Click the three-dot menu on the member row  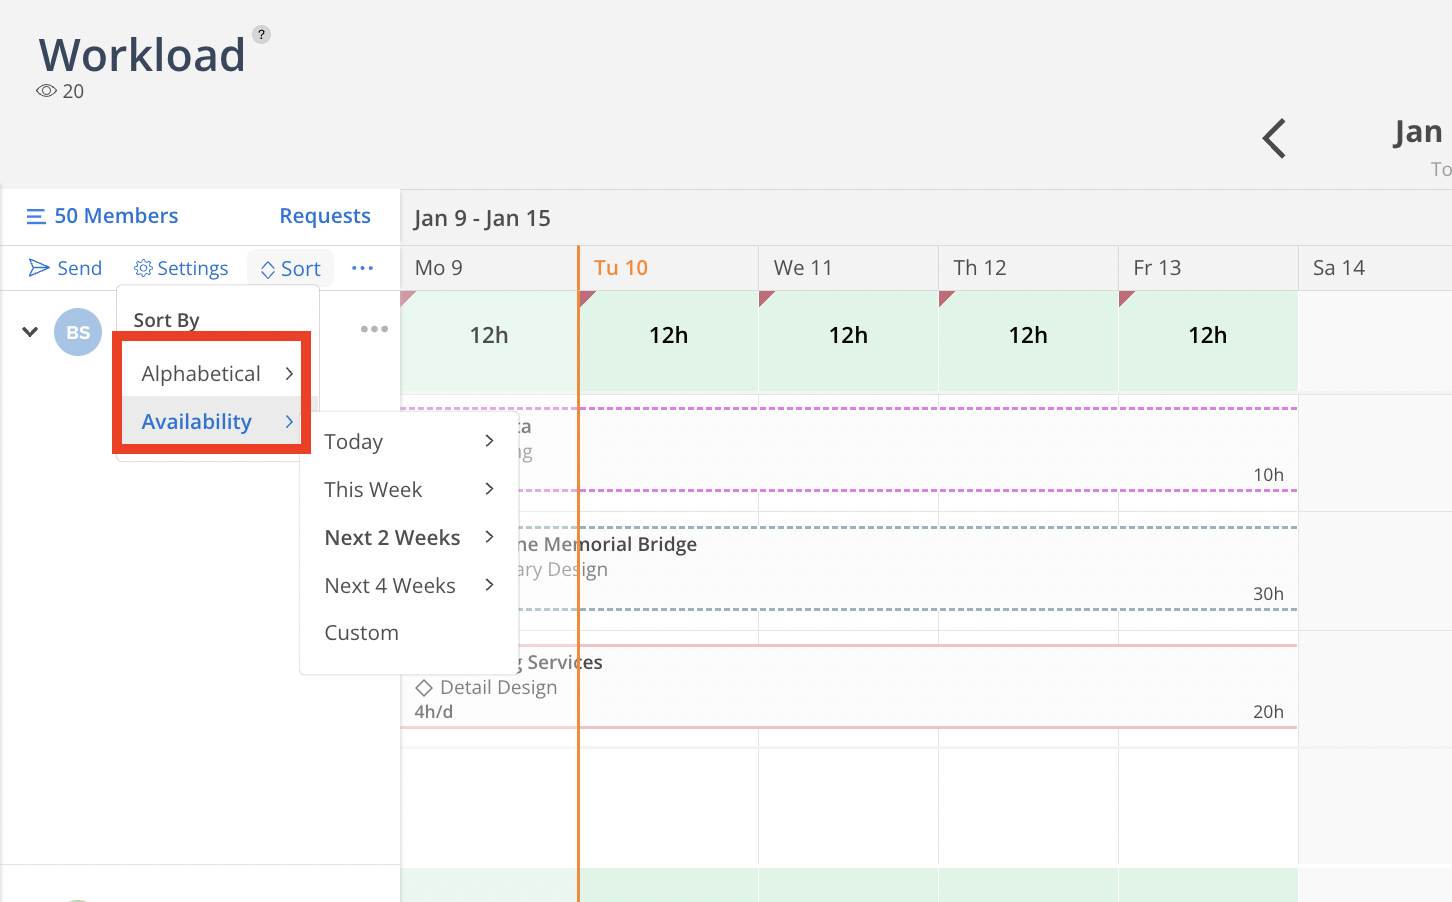tap(374, 328)
